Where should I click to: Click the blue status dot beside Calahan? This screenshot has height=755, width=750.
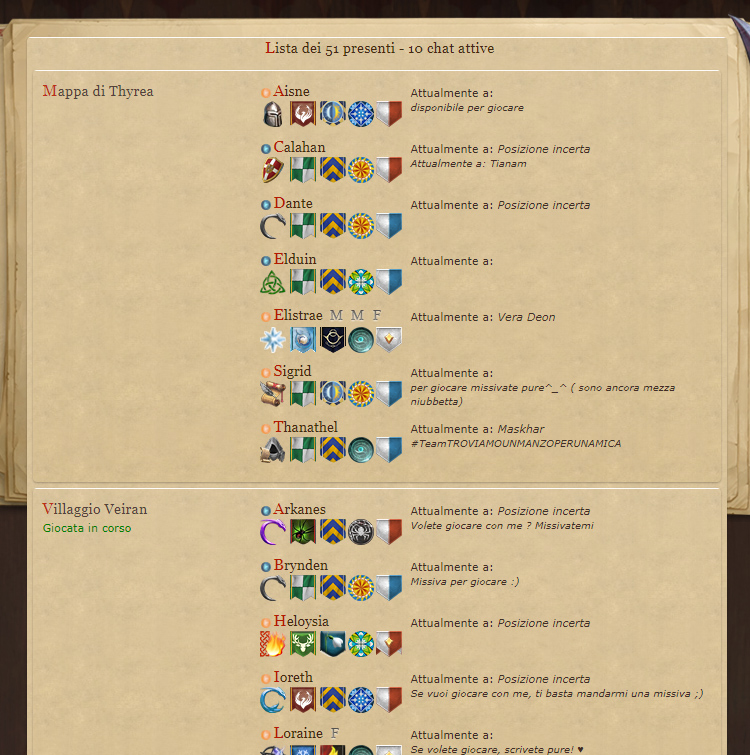[266, 149]
